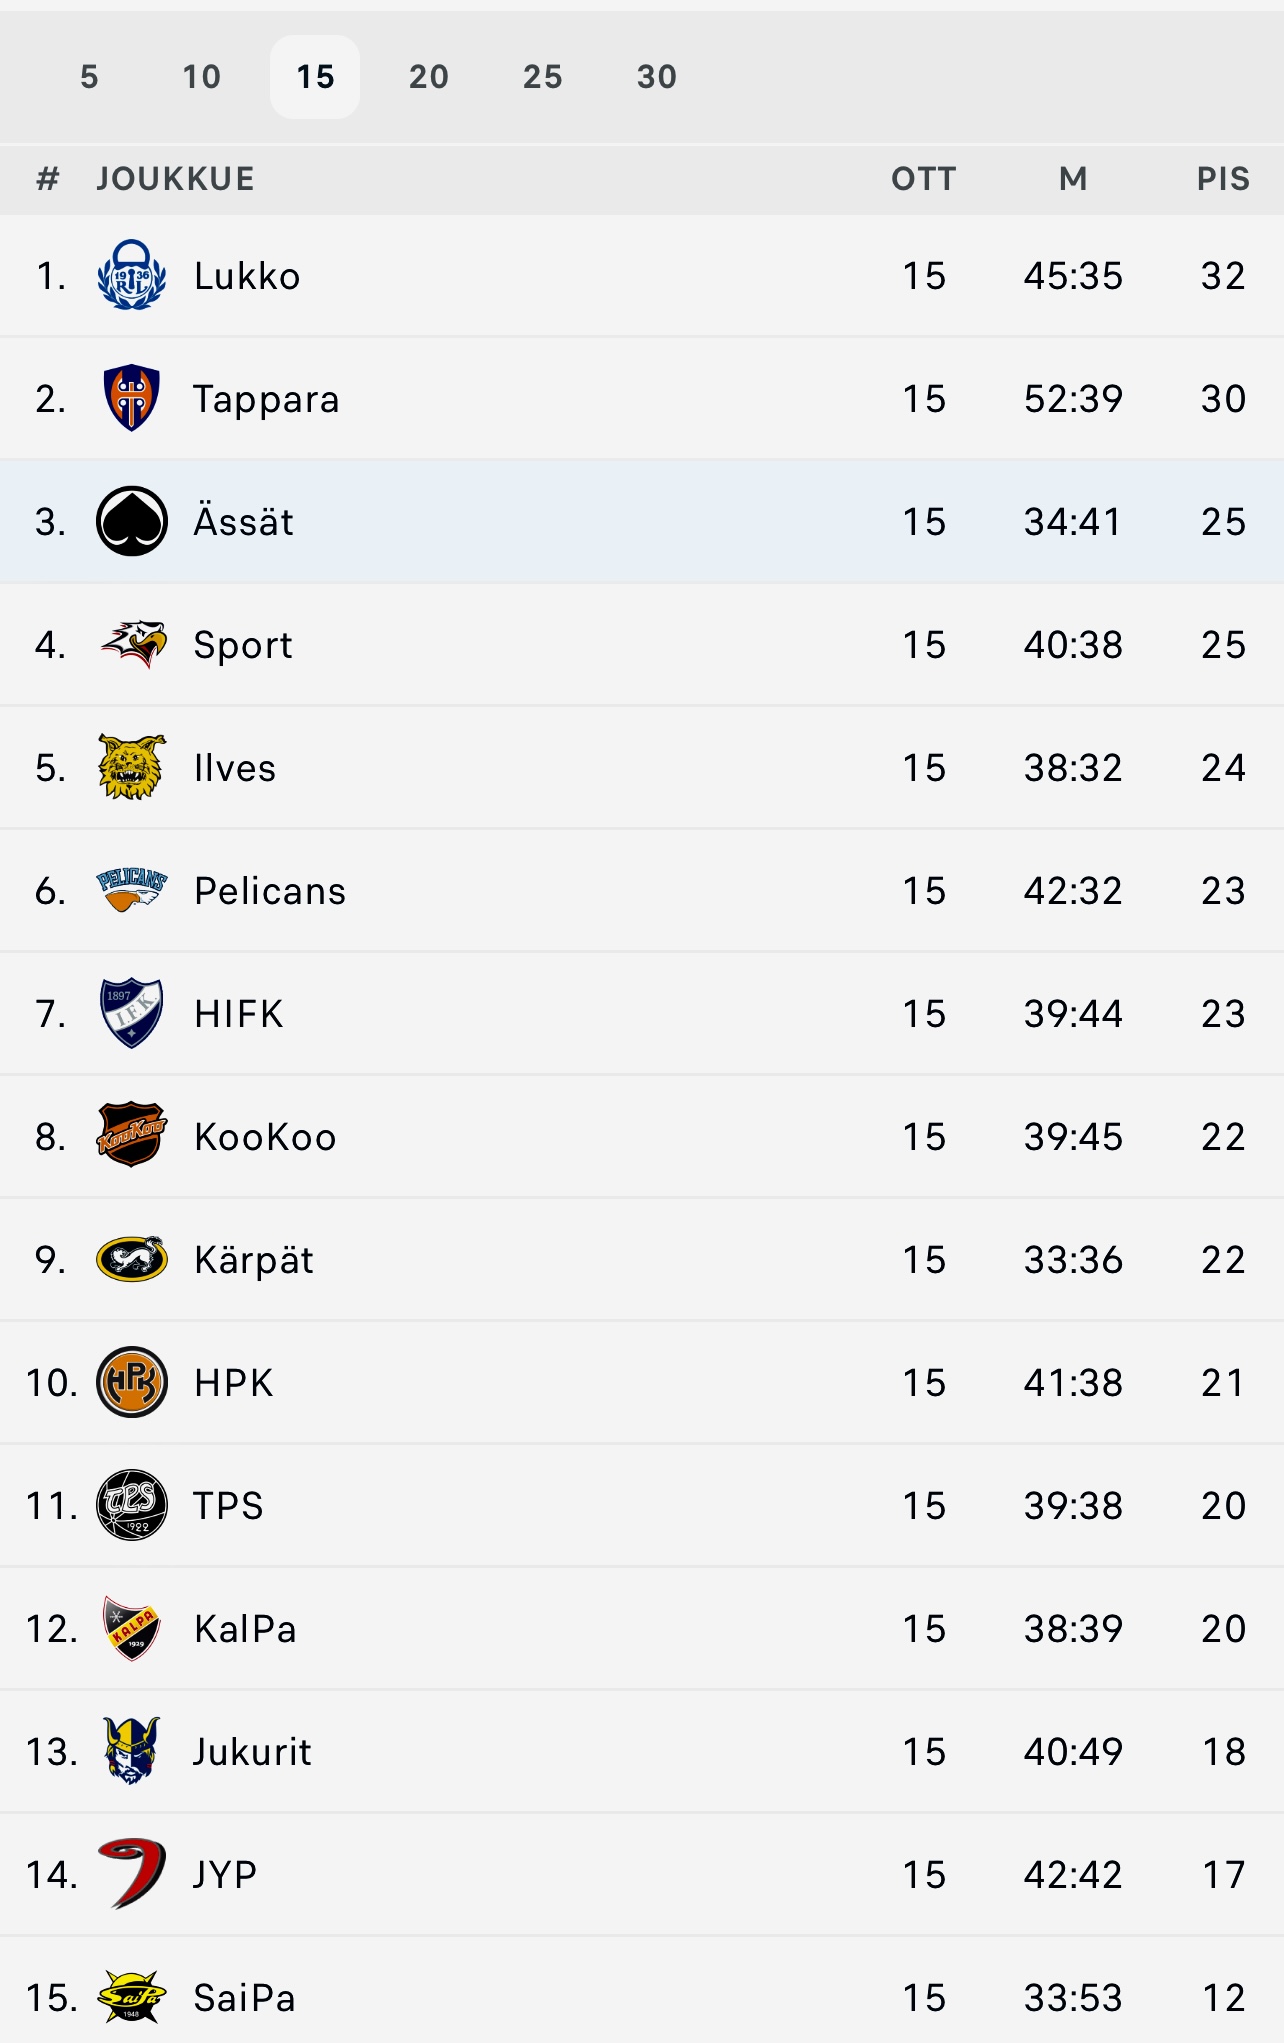Click the Sport eagle logo
The height and width of the screenshot is (2043, 1284).
click(x=133, y=644)
